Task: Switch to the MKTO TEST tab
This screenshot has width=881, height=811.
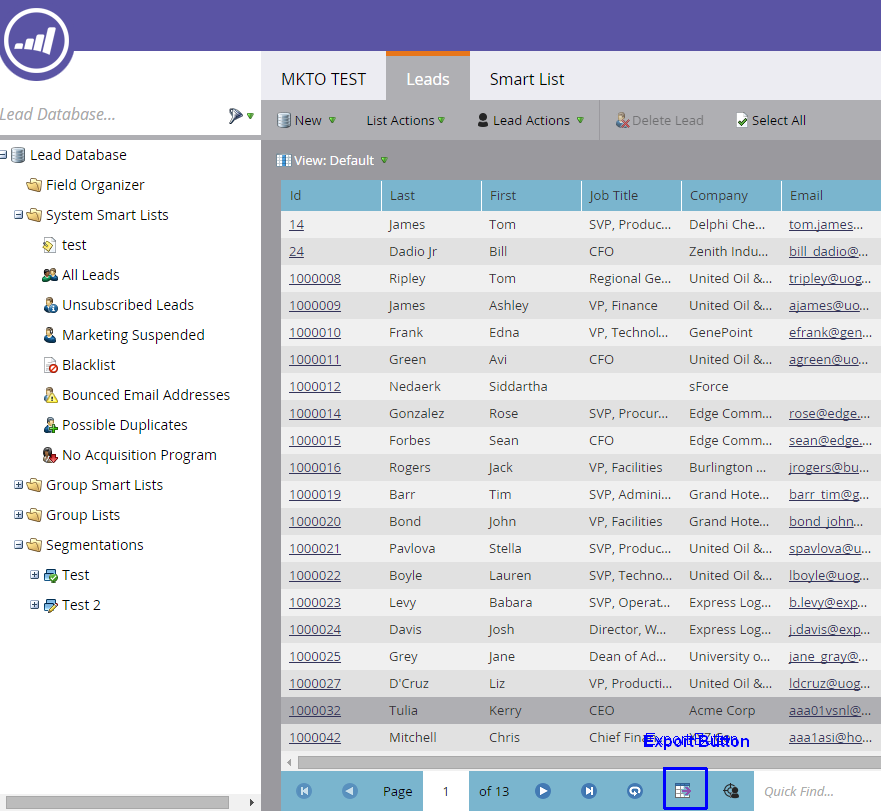Action: [324, 79]
